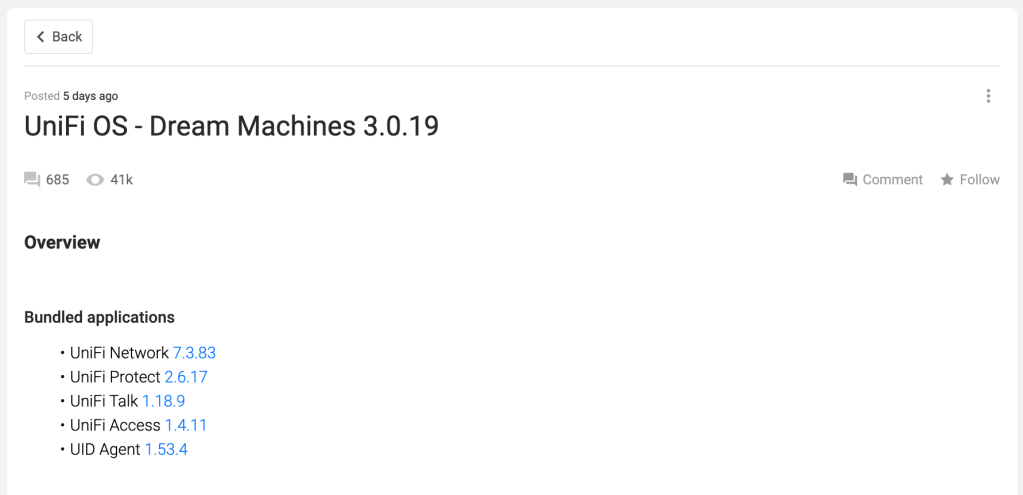Image resolution: width=1023 pixels, height=495 pixels.
Task: Open UniFi Talk 1.18.9 link
Action: coord(163,401)
